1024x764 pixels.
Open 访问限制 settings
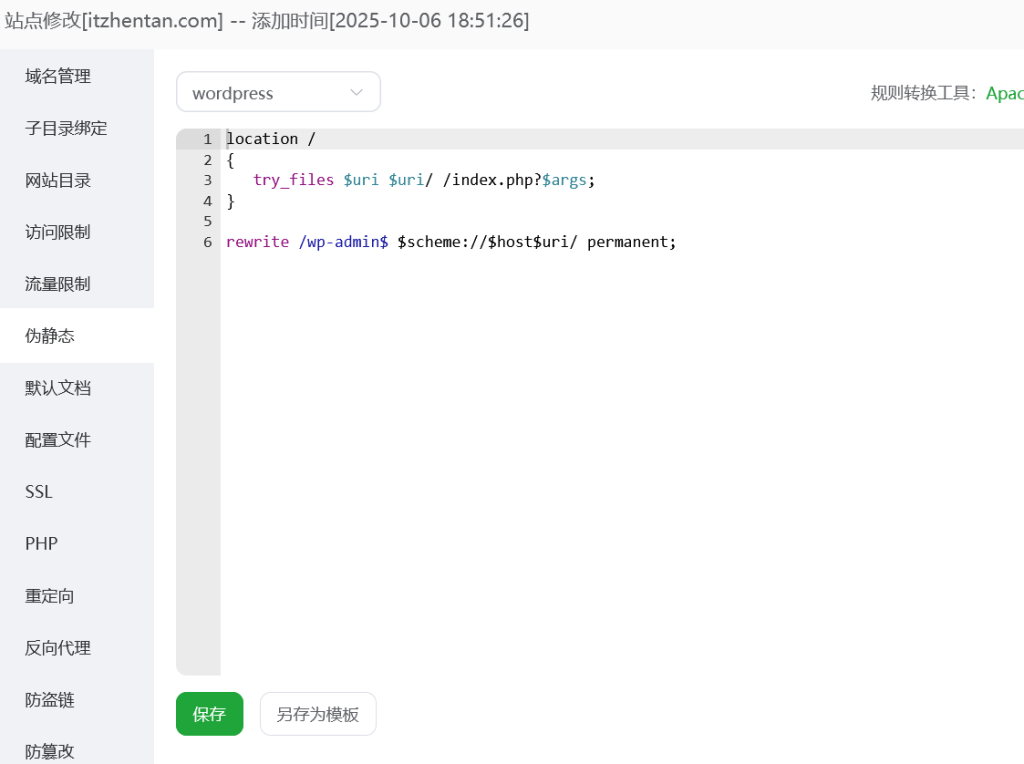pos(57,231)
